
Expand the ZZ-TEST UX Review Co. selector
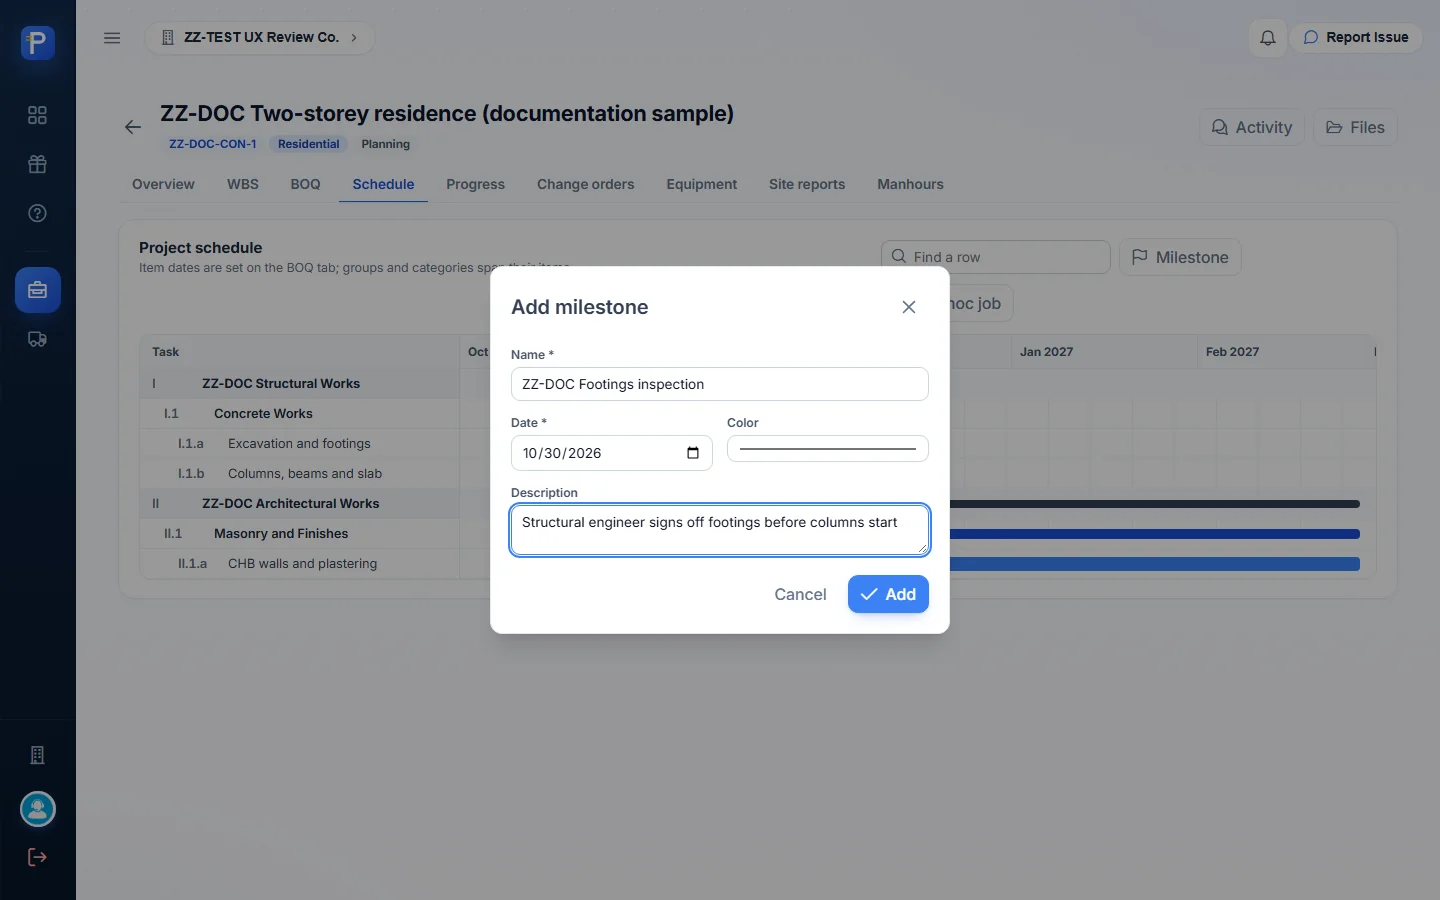(x=260, y=38)
